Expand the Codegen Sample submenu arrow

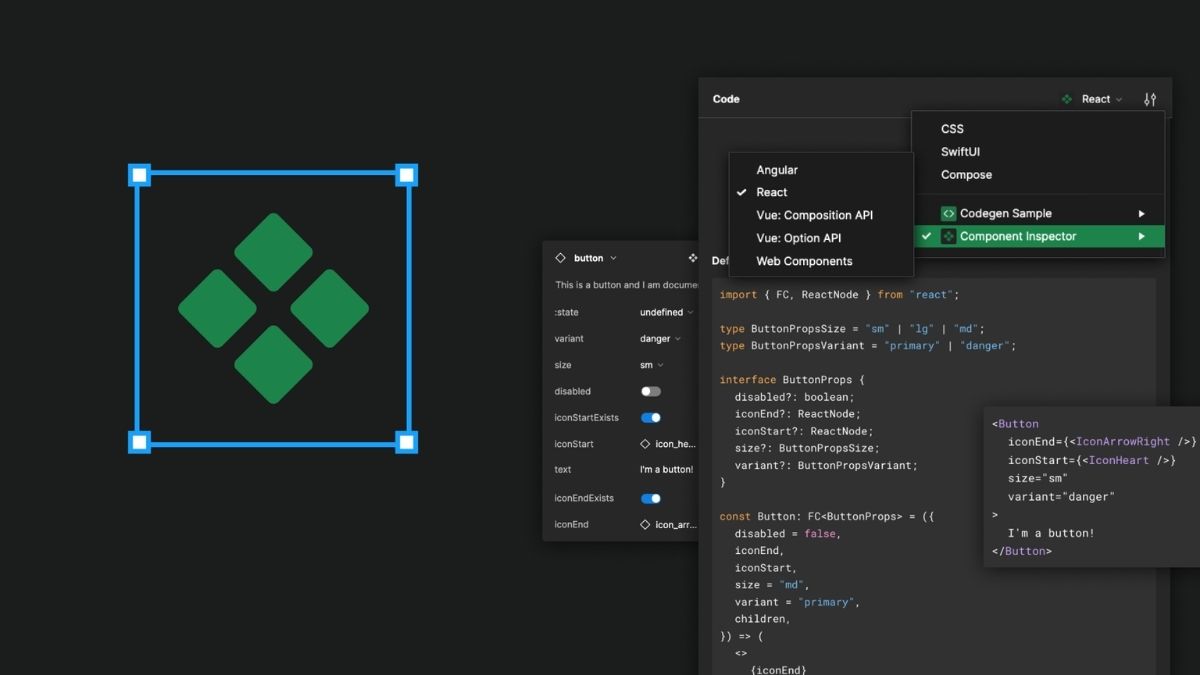1141,213
